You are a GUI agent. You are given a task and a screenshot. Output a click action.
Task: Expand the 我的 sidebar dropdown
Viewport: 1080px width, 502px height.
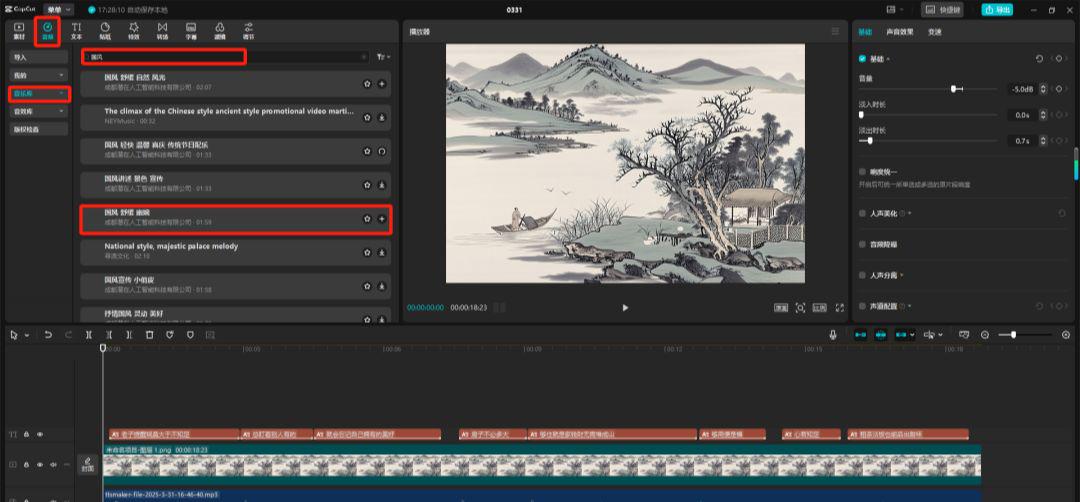(x=38, y=75)
